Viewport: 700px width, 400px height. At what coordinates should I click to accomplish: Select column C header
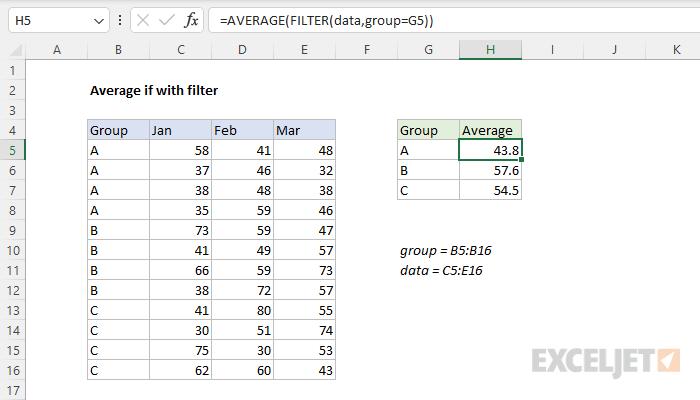[x=180, y=50]
